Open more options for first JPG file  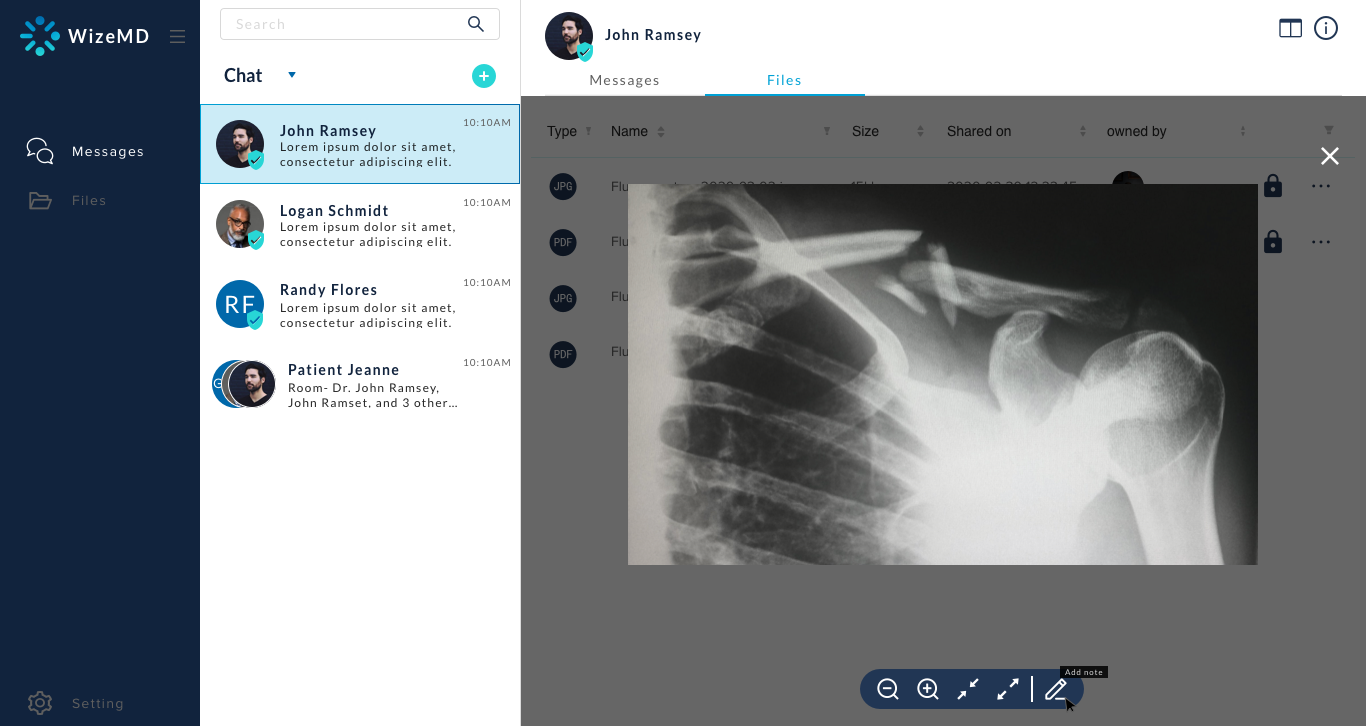click(x=1321, y=186)
